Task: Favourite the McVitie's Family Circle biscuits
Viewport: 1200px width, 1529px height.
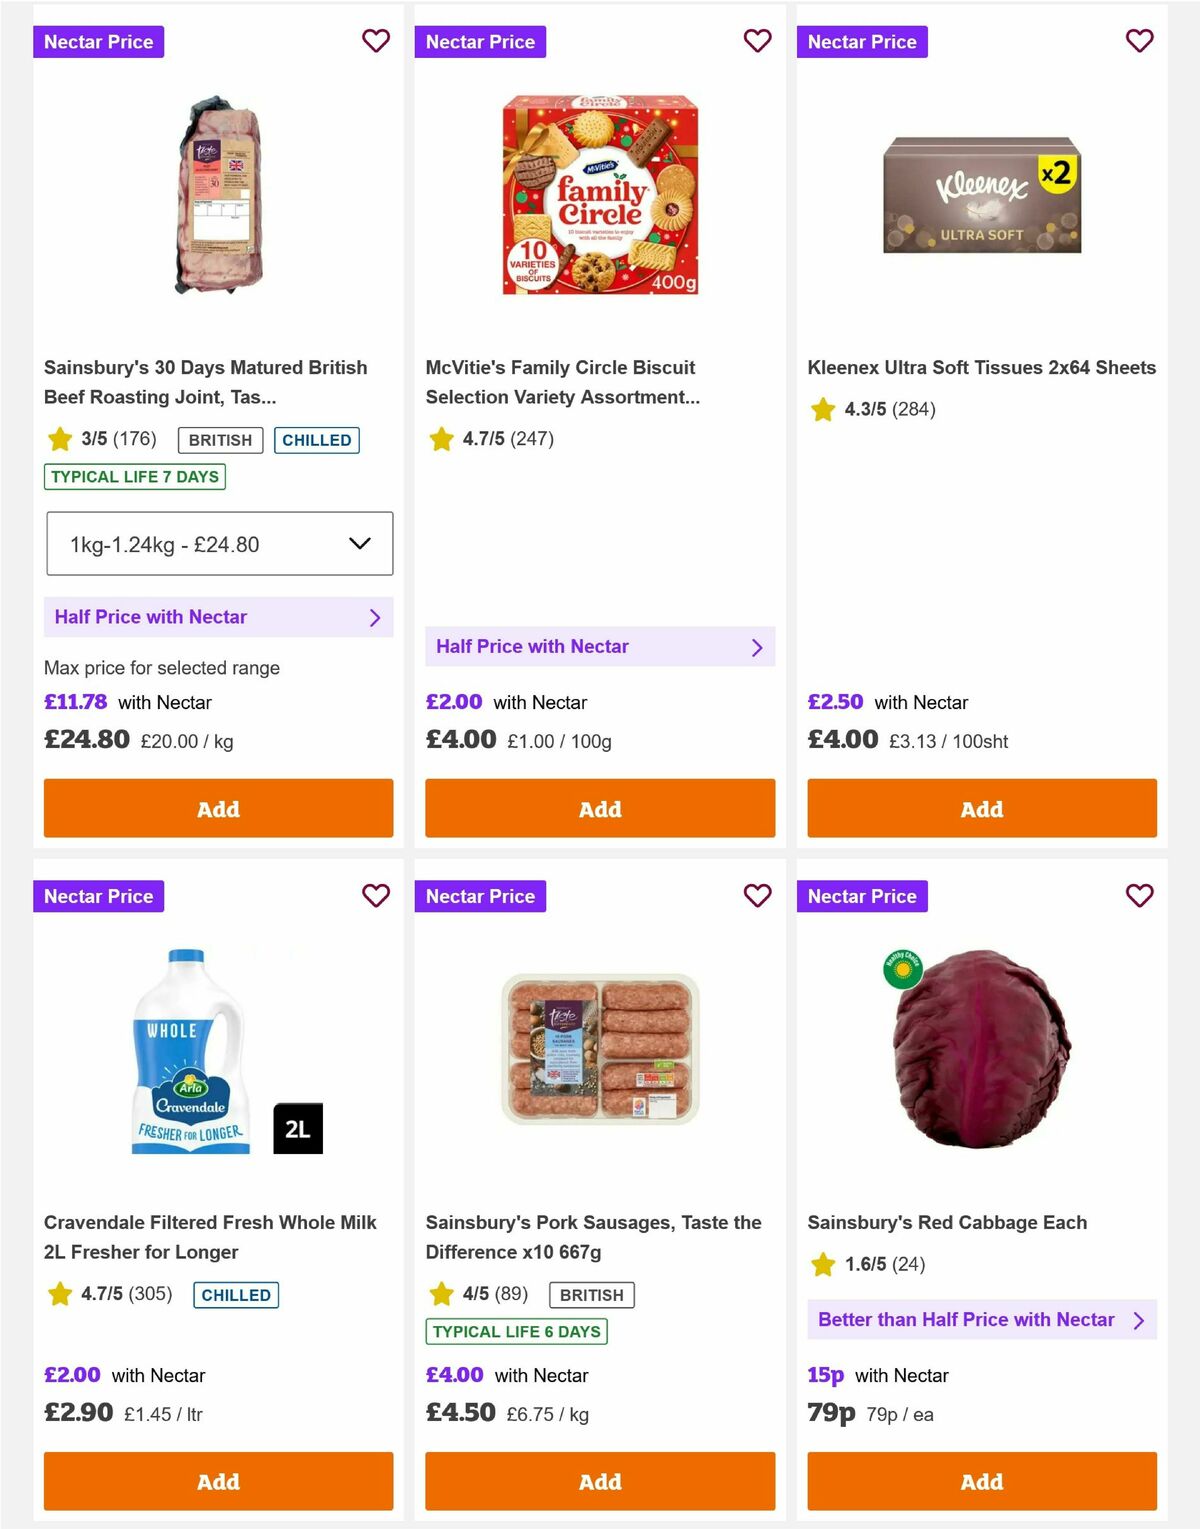Action: click(x=757, y=41)
